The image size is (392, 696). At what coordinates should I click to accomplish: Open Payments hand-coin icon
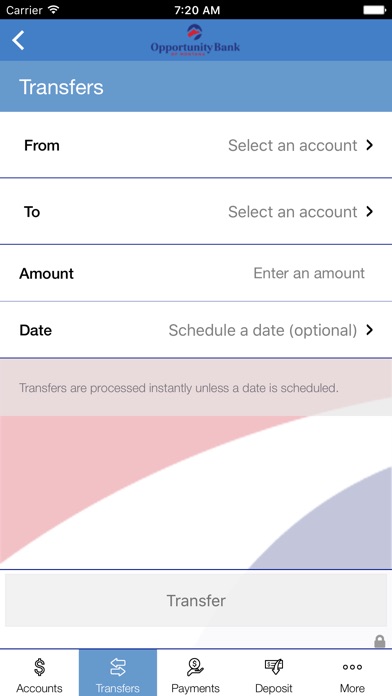point(195,667)
